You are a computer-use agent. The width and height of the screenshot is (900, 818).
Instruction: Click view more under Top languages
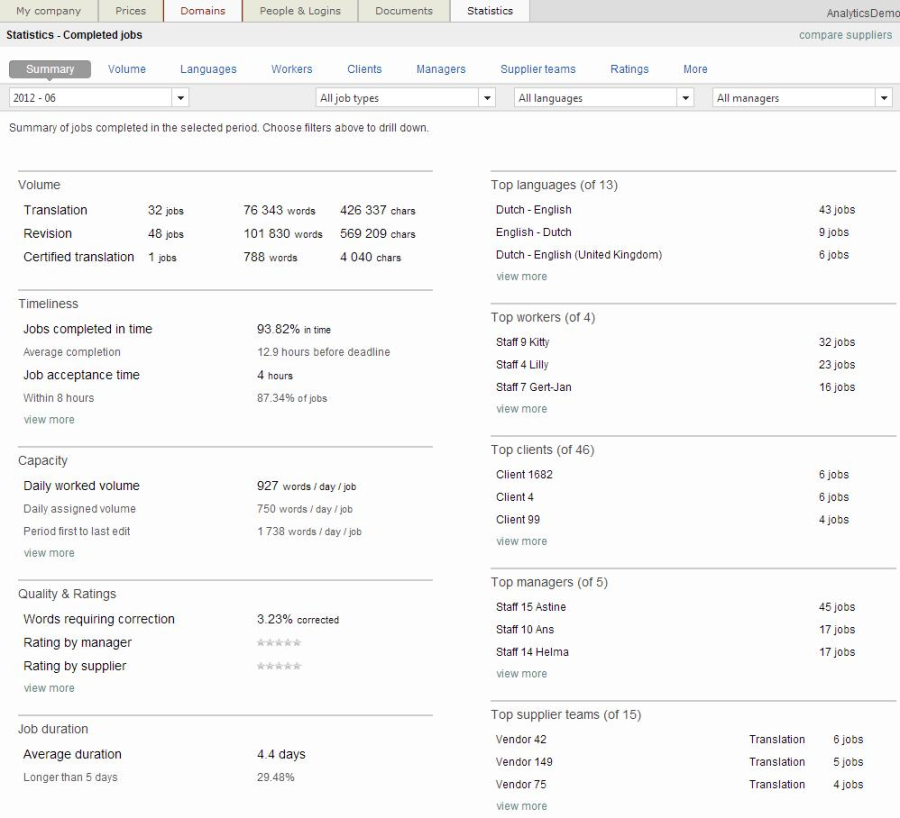click(522, 277)
